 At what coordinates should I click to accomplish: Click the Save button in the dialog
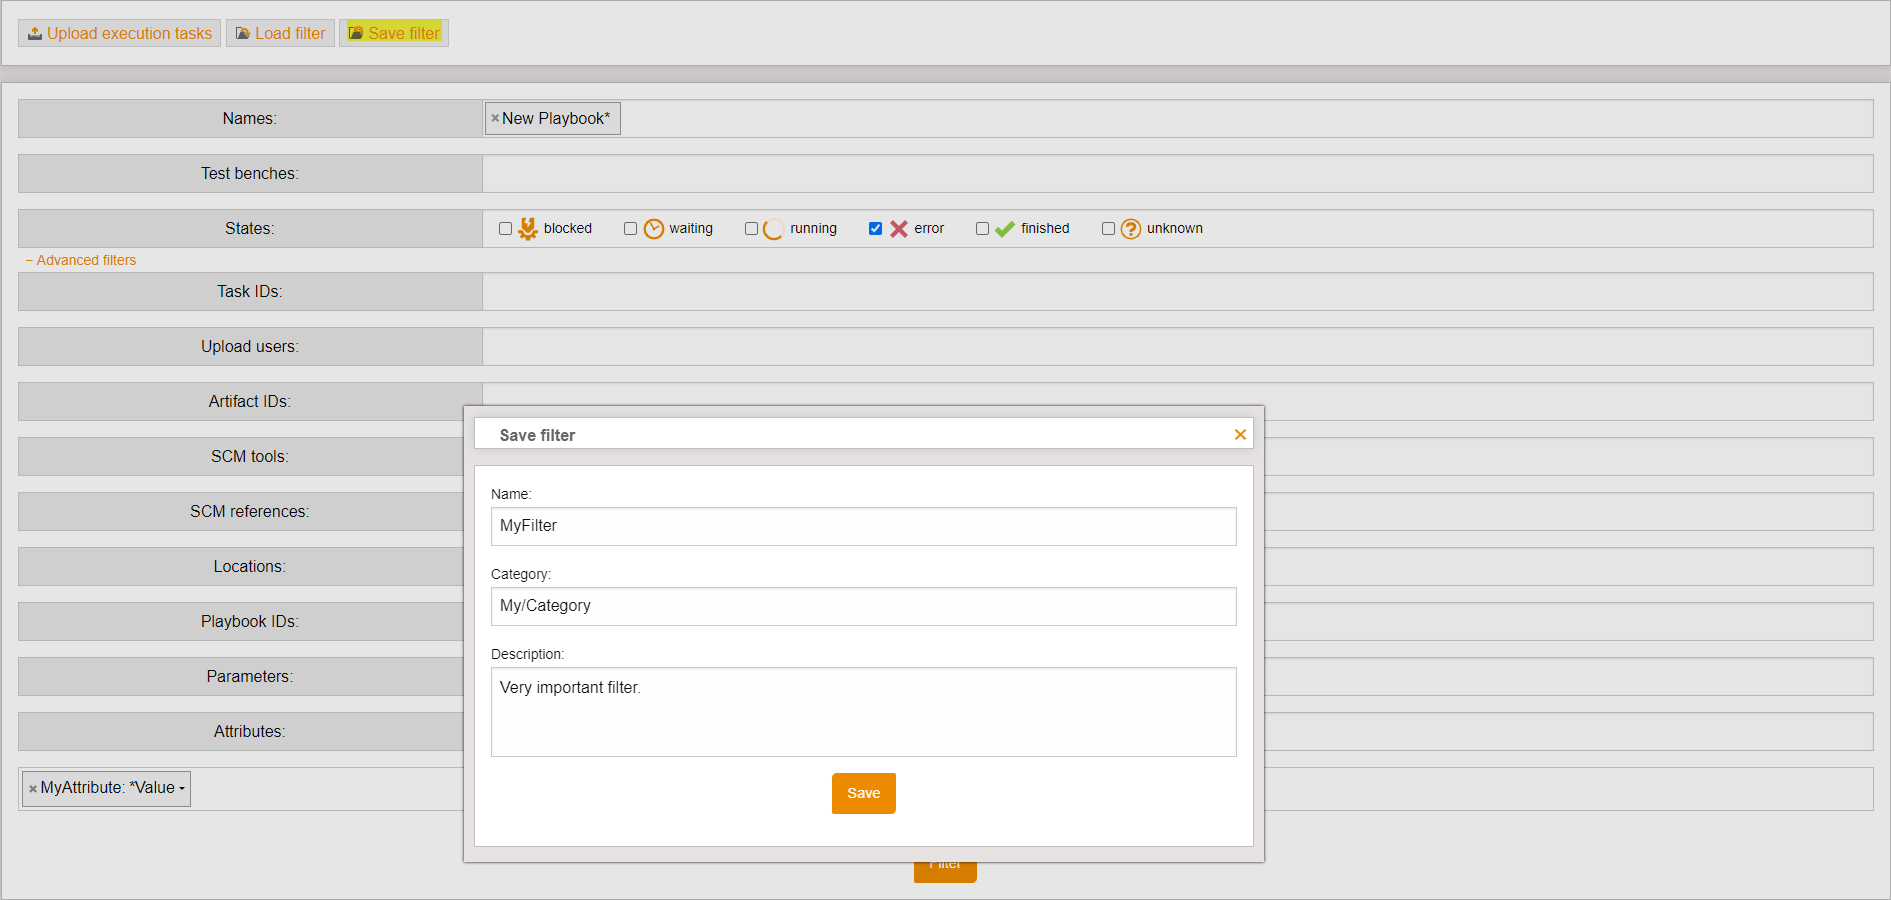click(863, 793)
